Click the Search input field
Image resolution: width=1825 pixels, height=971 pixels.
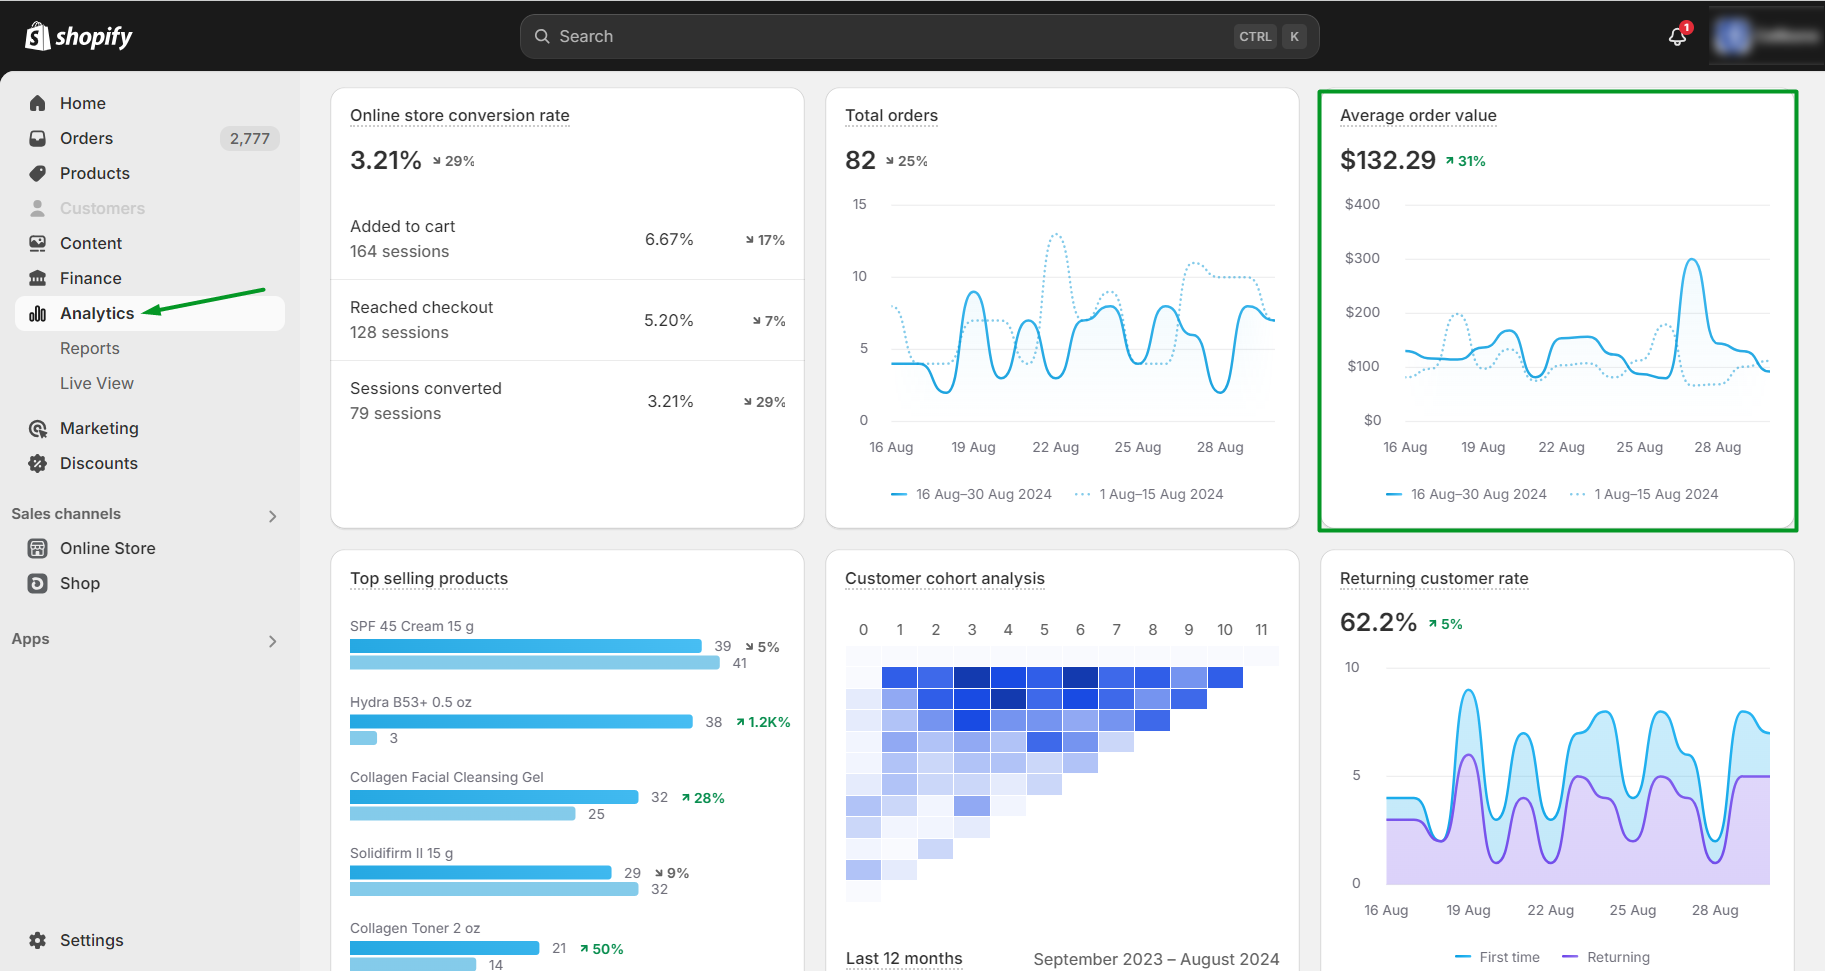(919, 36)
